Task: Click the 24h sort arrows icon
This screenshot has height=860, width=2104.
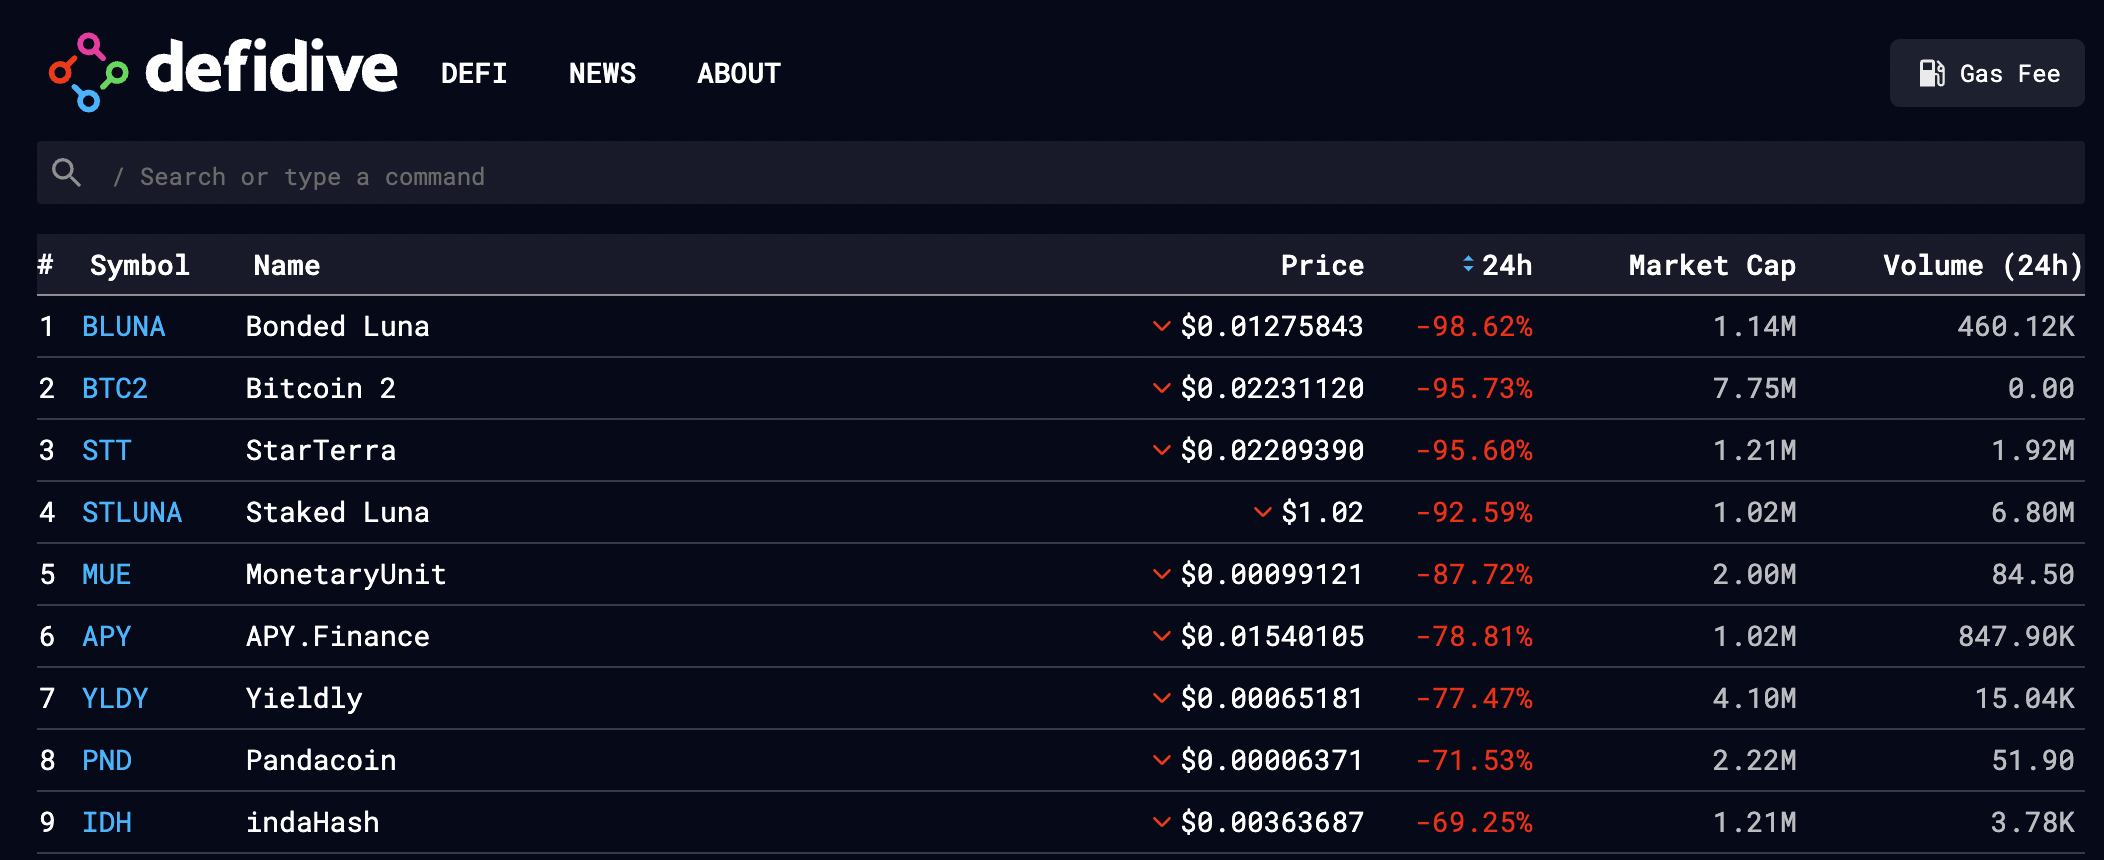Action: tap(1468, 264)
